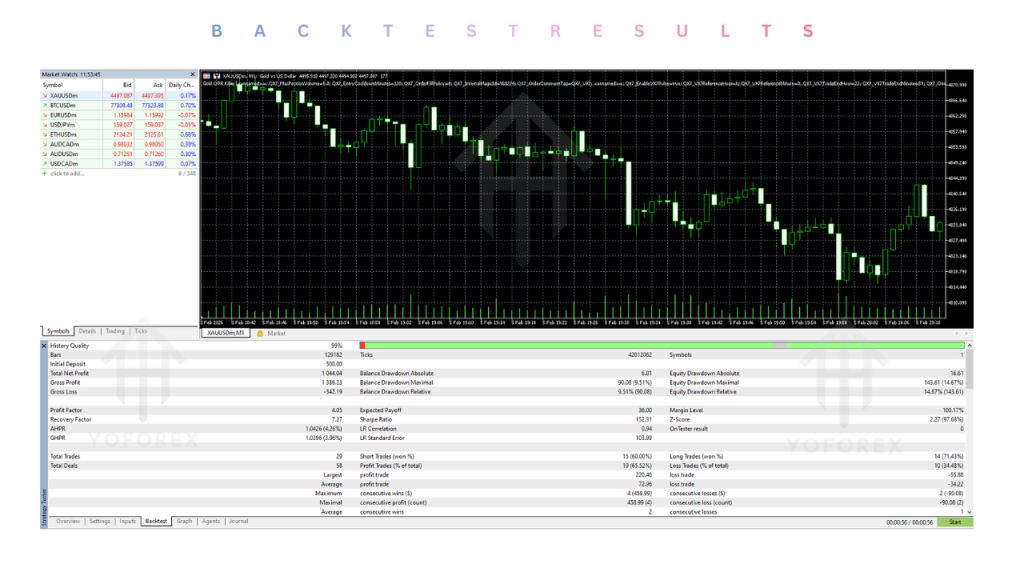Click the elapsed time 00:00:56 / 00:00:56

point(909,522)
